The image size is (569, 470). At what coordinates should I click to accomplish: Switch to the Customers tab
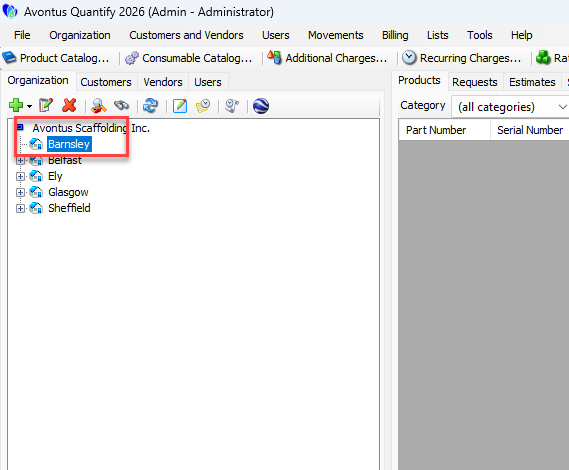pos(106,82)
